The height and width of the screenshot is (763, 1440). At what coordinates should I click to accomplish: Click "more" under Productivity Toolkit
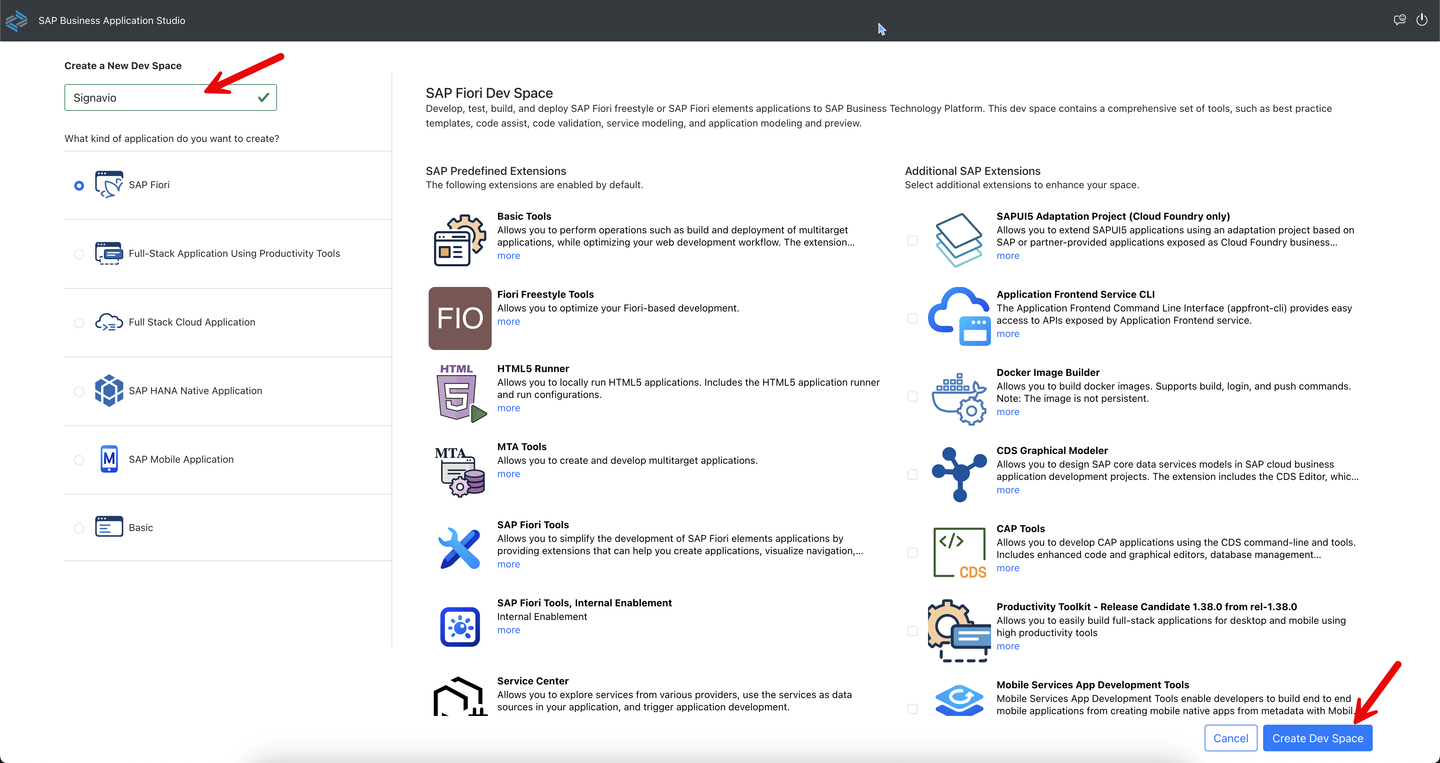pyautogui.click(x=1008, y=646)
